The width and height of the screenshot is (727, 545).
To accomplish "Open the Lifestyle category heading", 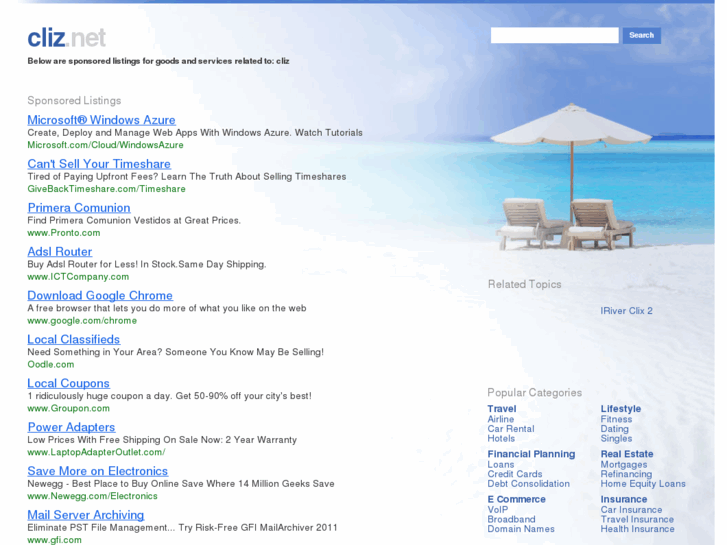I will (621, 409).
